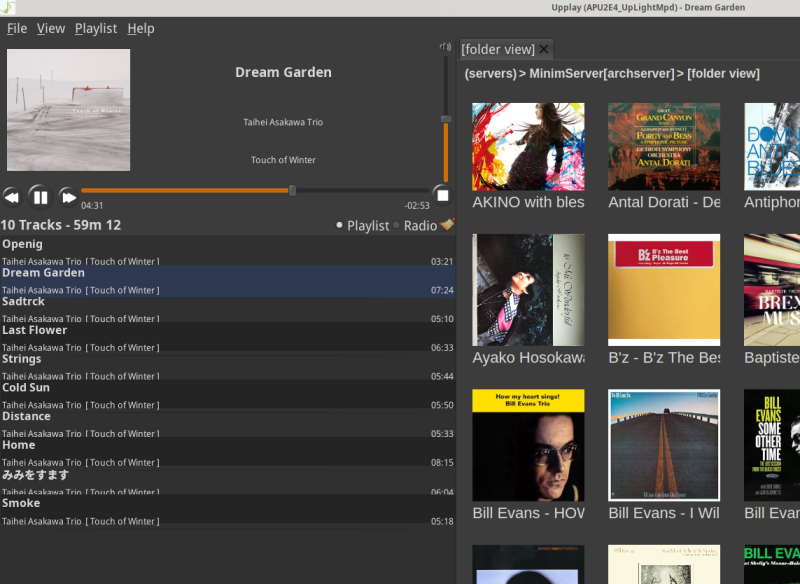Open the AKINO album thumbnail

point(528,146)
